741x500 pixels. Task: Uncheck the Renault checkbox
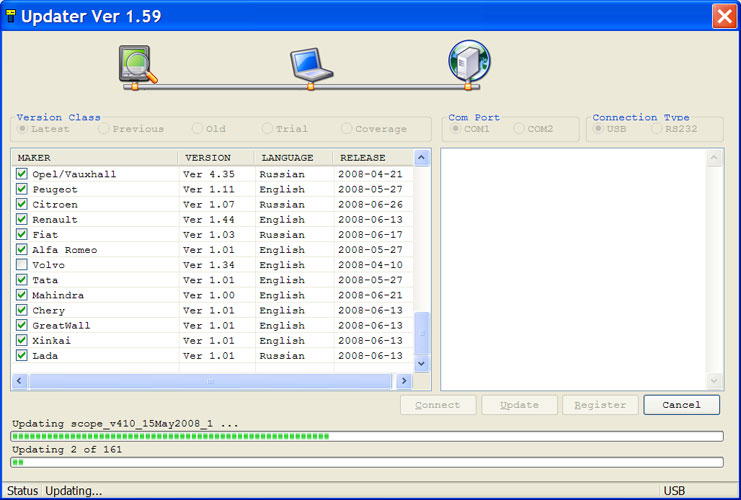pos(22,219)
